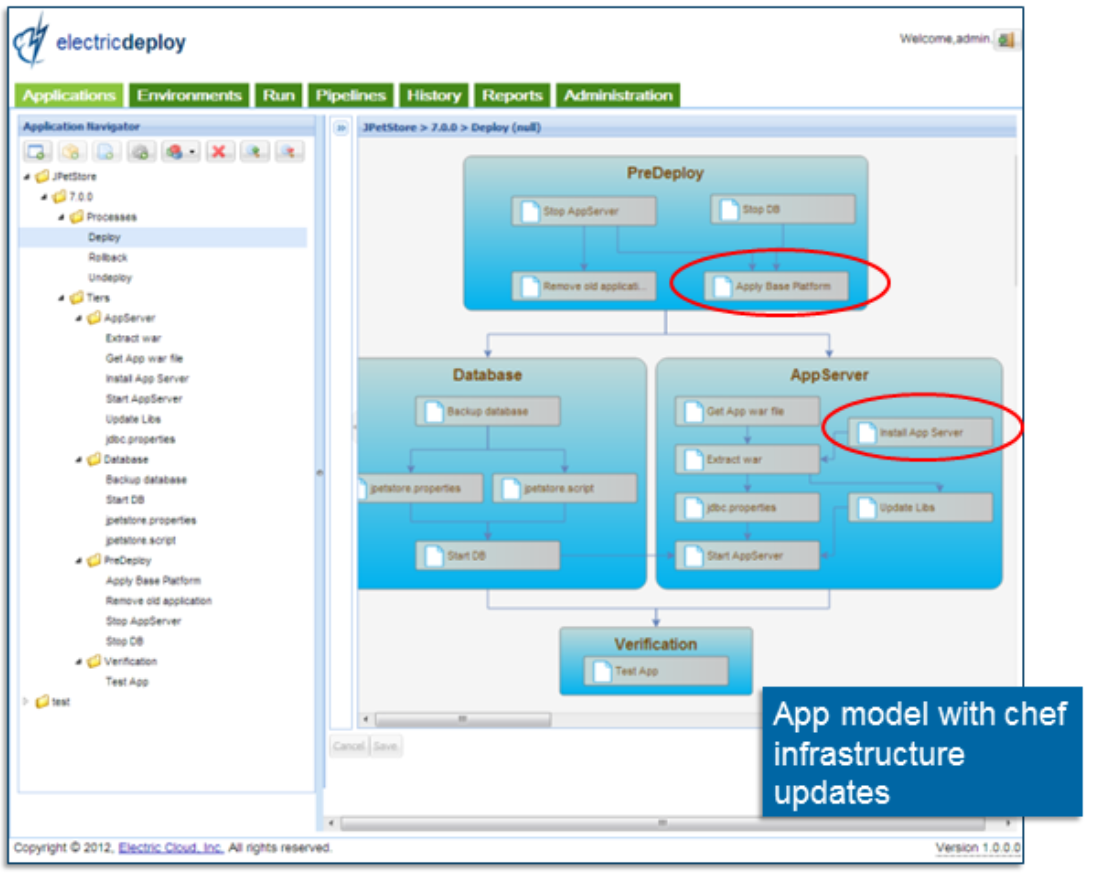Click the 7.0.0 folder icon

point(60,197)
